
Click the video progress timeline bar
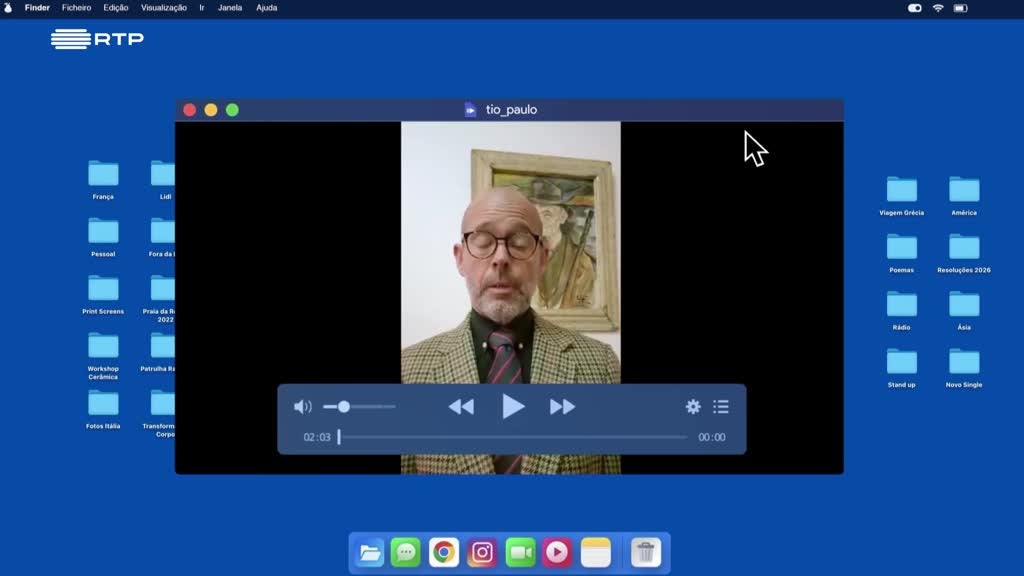(x=513, y=437)
